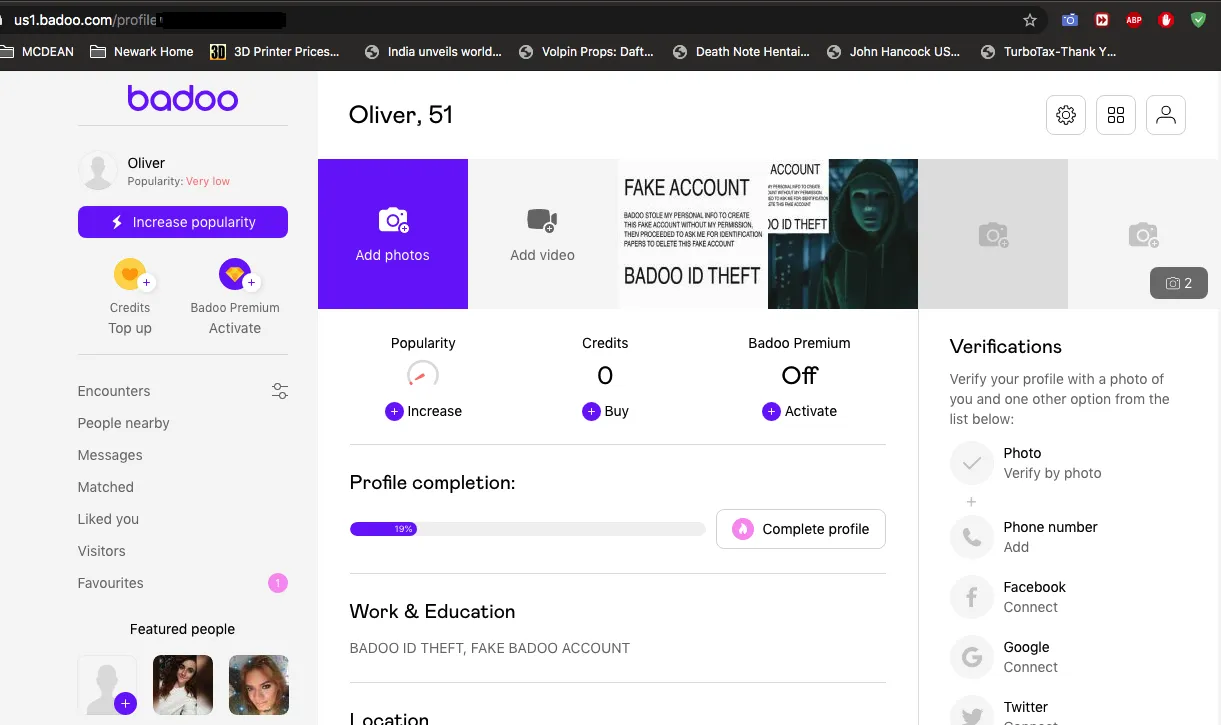Click the Encounters filter sliders icon
The width and height of the screenshot is (1221, 725).
(x=280, y=391)
